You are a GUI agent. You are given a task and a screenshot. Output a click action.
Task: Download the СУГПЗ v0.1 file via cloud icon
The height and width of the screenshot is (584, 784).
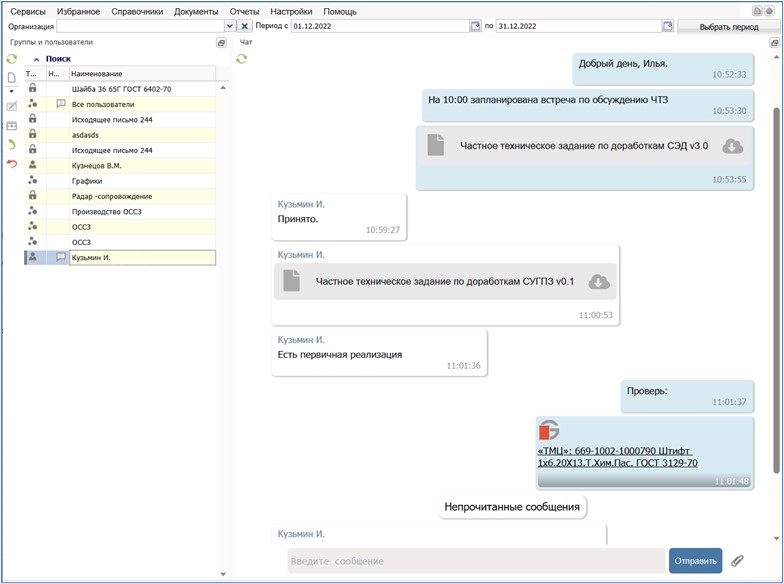(599, 282)
